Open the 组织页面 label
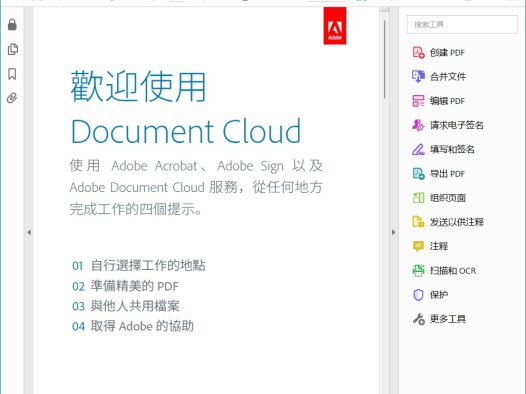 [x=448, y=198]
